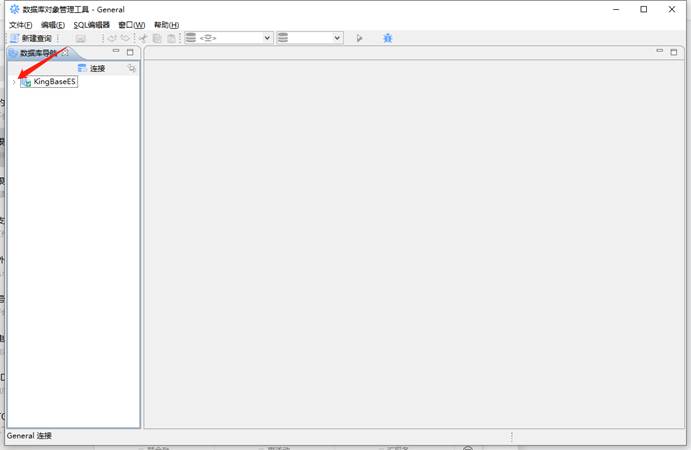
Task: Open the 帮助(H) menu
Action: pos(166,25)
